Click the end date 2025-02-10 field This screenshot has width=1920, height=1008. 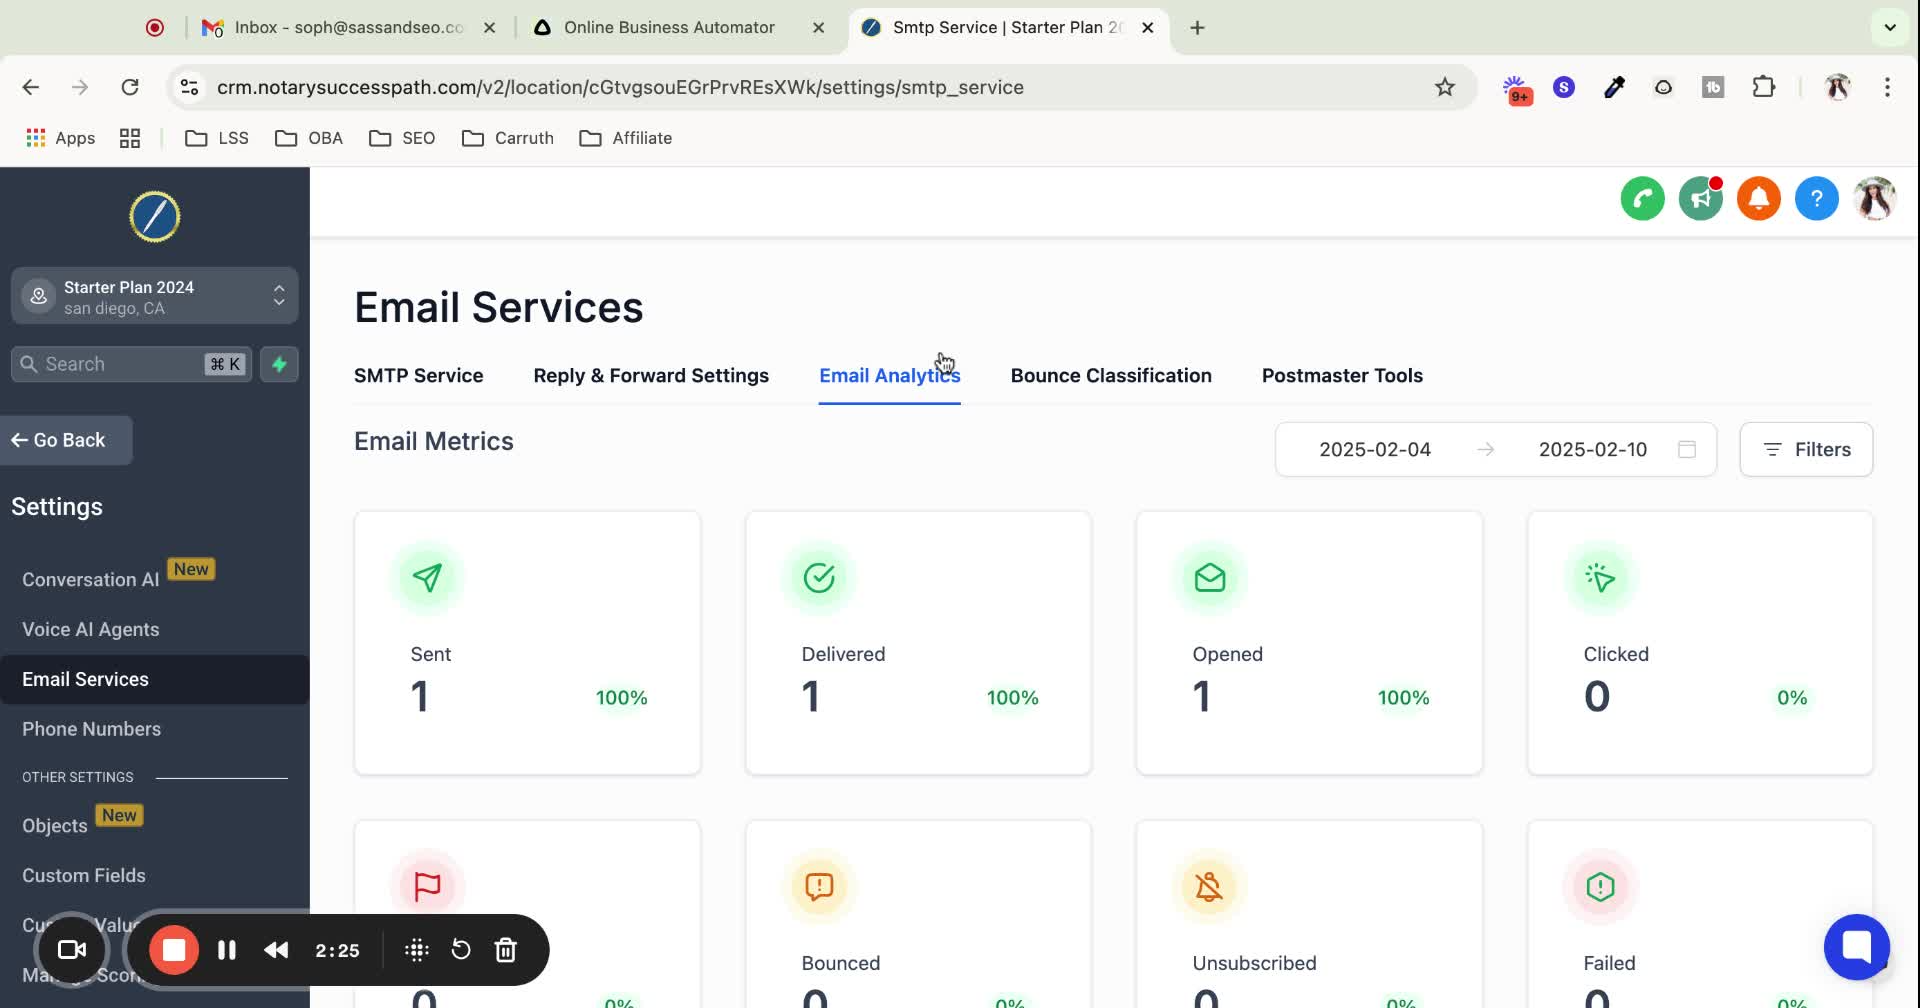point(1592,449)
